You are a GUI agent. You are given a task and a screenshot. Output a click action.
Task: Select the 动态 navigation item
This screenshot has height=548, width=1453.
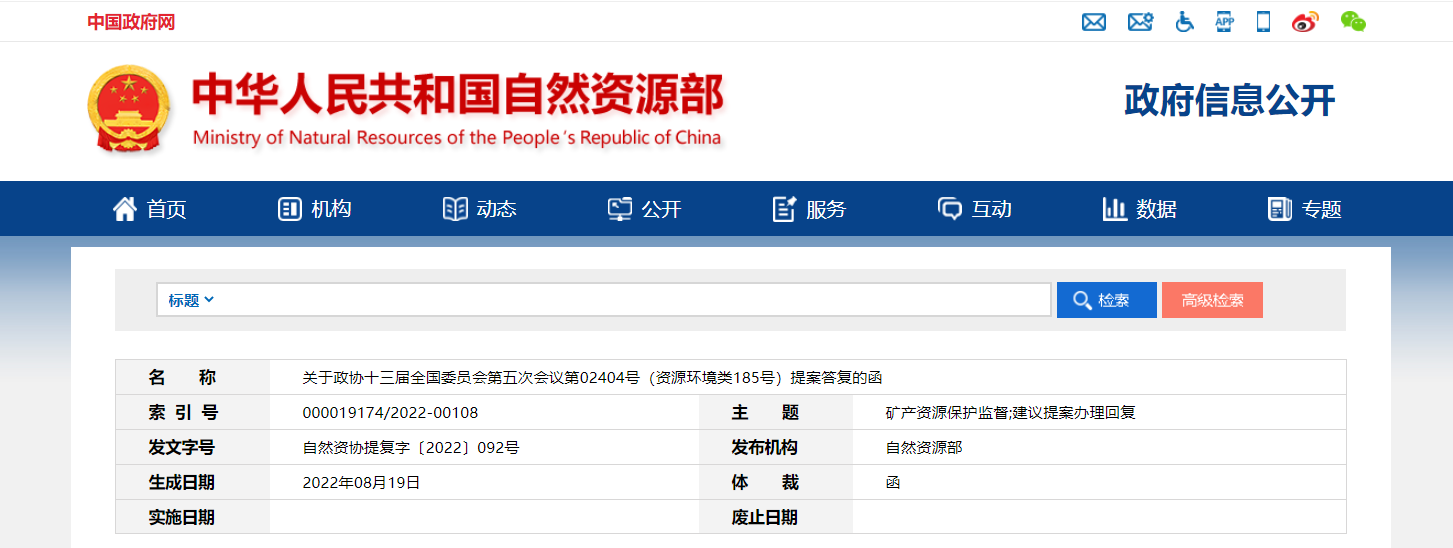[480, 209]
